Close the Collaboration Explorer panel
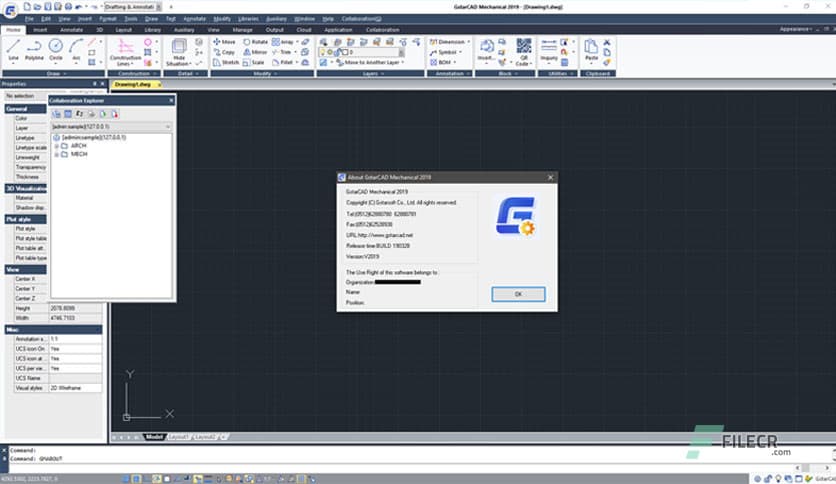This screenshot has width=836, height=484. pyautogui.click(x=171, y=100)
